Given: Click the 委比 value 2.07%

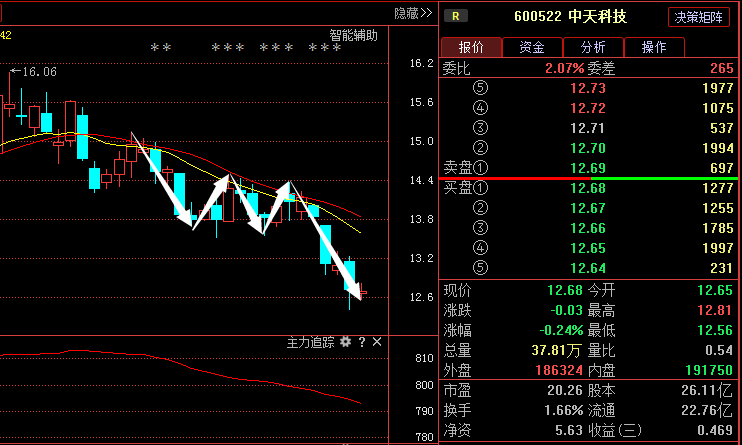Looking at the screenshot, I should [x=565, y=69].
